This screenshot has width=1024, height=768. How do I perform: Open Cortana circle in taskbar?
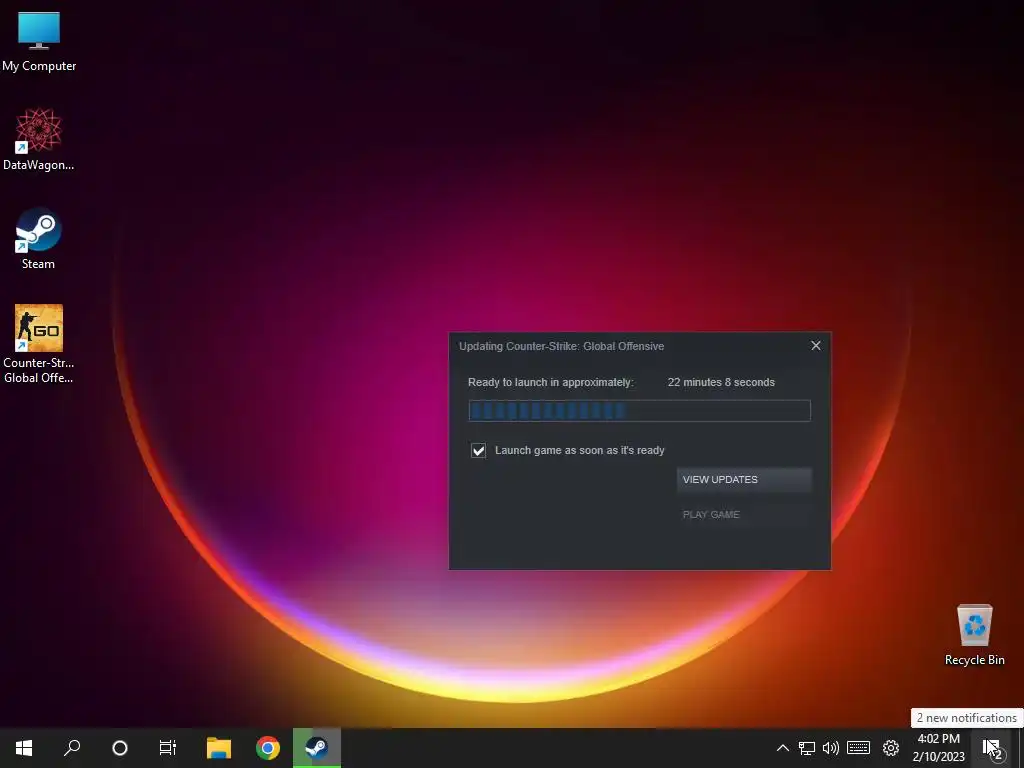pyautogui.click(x=120, y=748)
